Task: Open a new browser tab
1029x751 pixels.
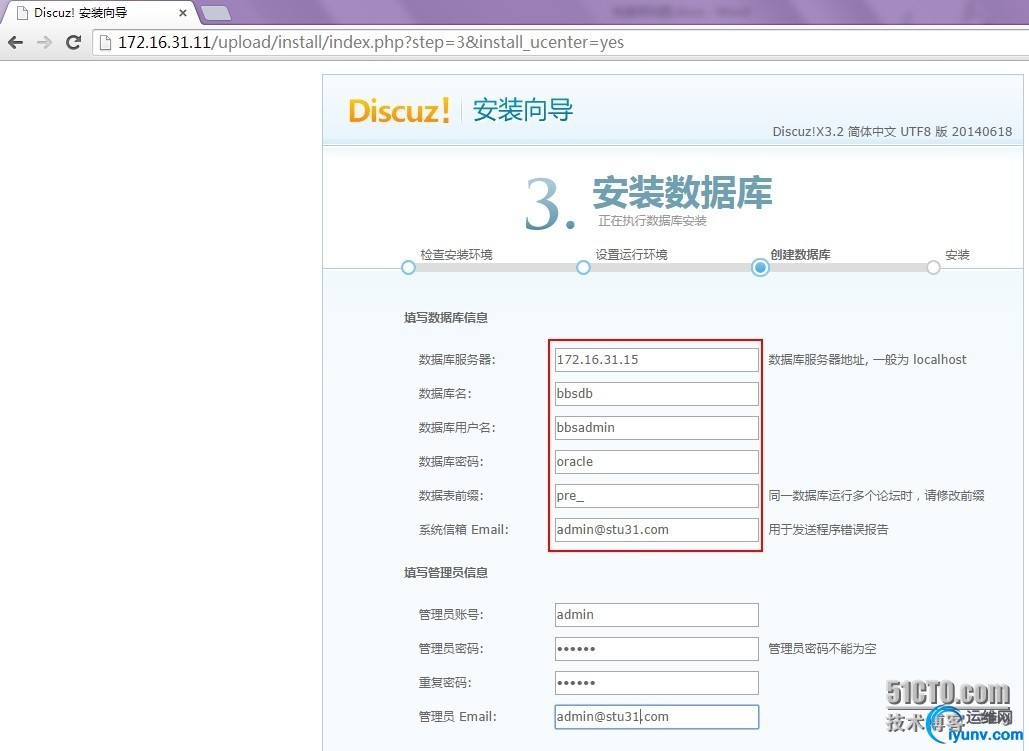Action: (x=215, y=12)
